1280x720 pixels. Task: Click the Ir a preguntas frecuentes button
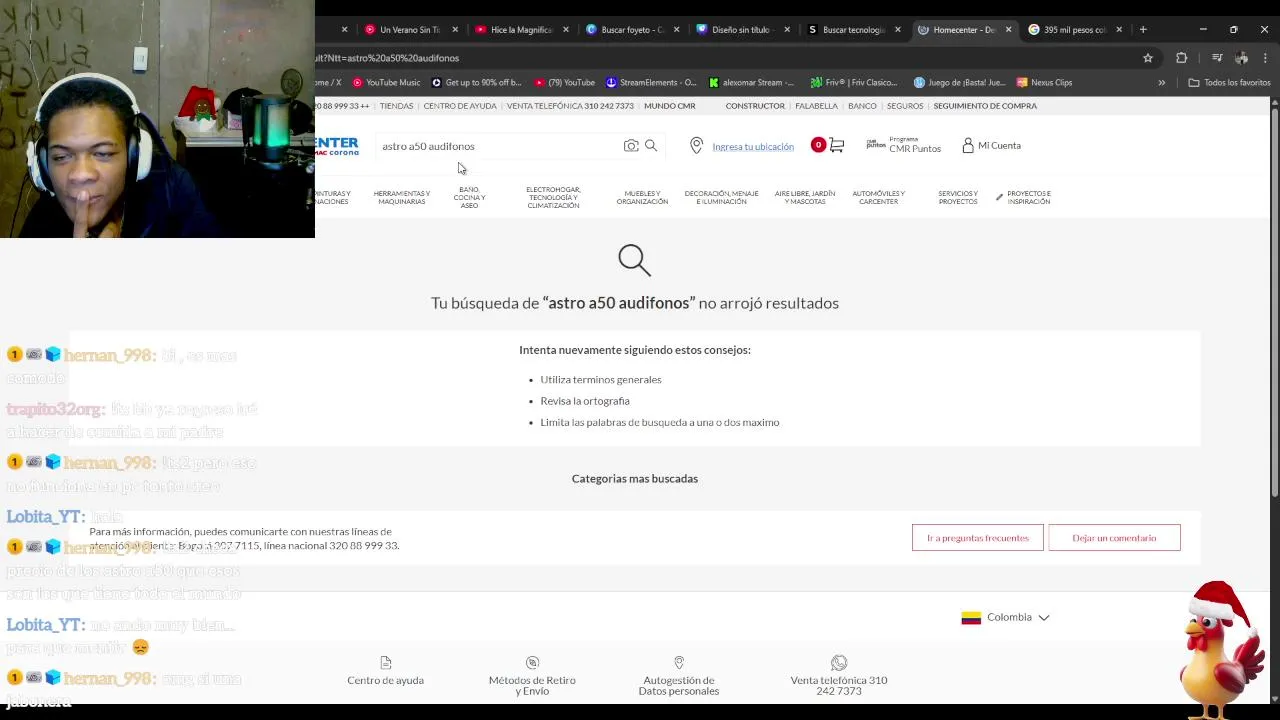[x=978, y=538]
